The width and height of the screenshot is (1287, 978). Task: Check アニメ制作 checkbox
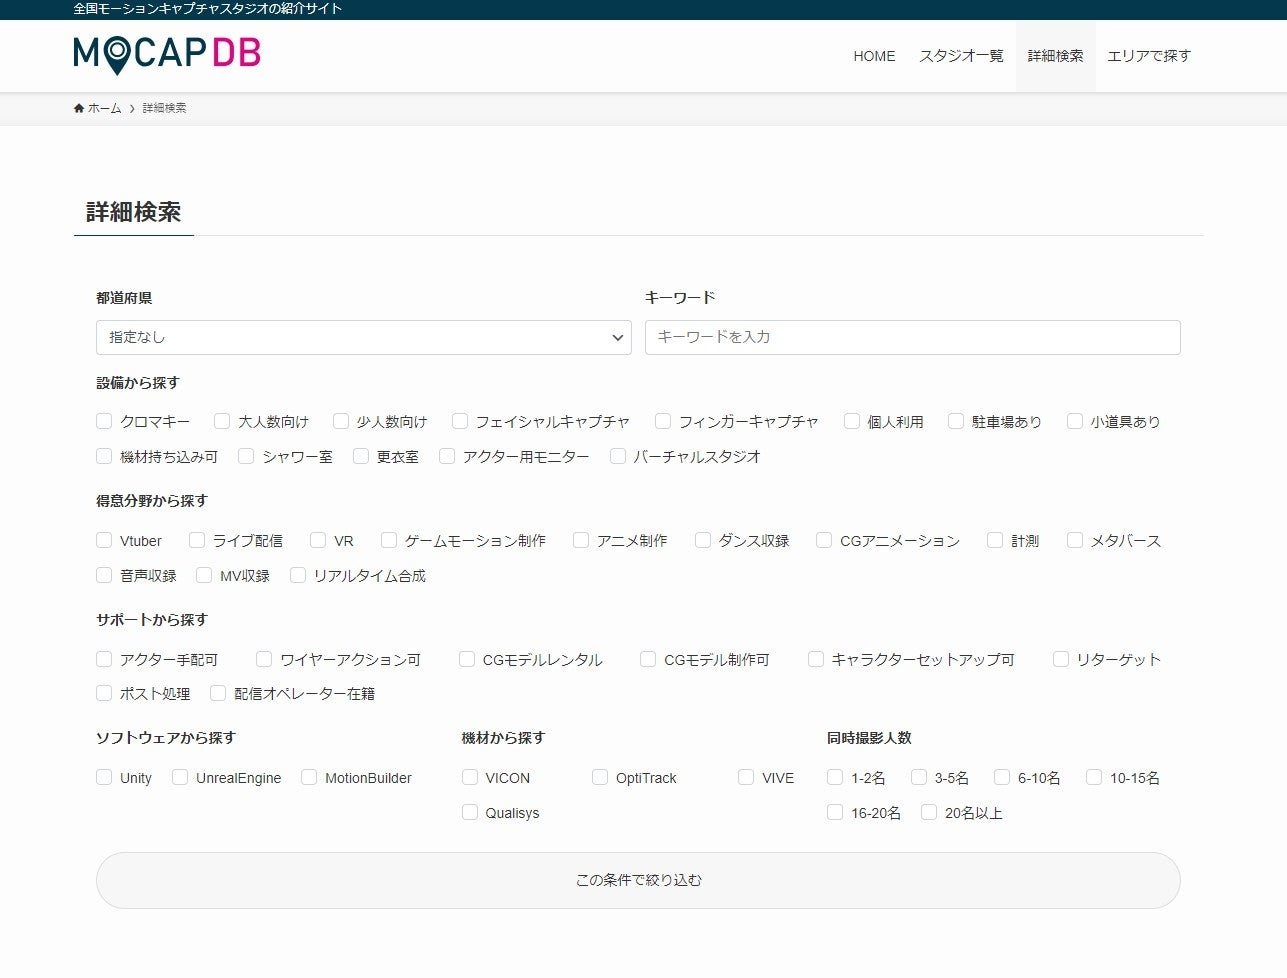click(581, 540)
